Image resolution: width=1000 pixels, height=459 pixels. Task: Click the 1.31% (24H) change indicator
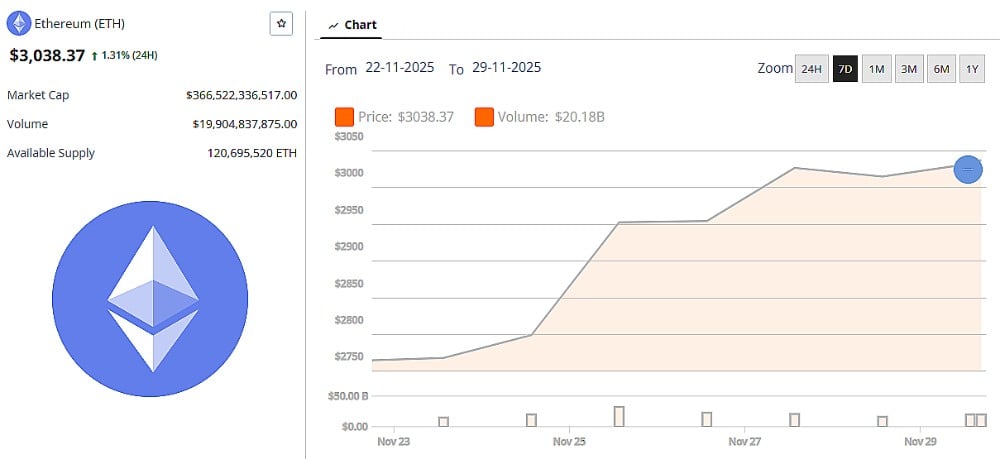pyautogui.click(x=124, y=55)
